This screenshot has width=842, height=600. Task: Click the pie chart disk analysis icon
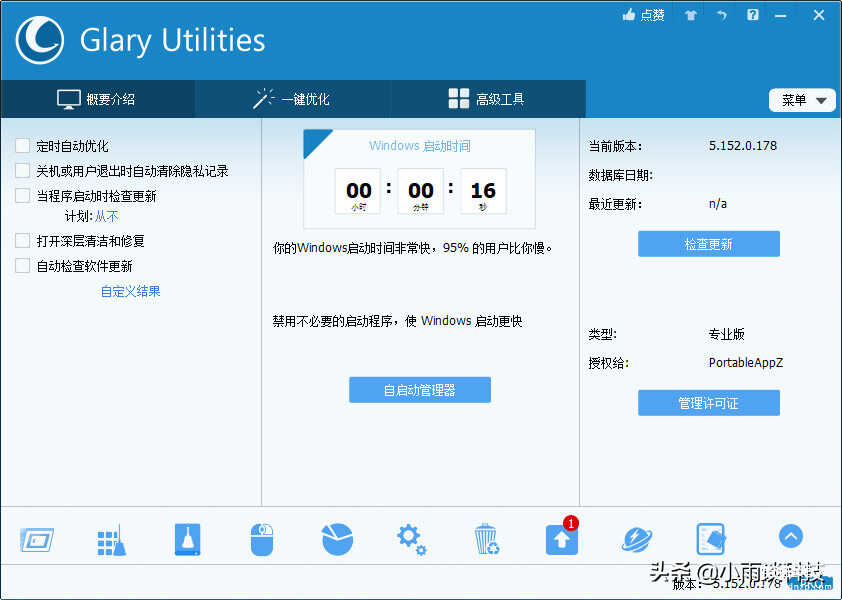[x=337, y=539]
